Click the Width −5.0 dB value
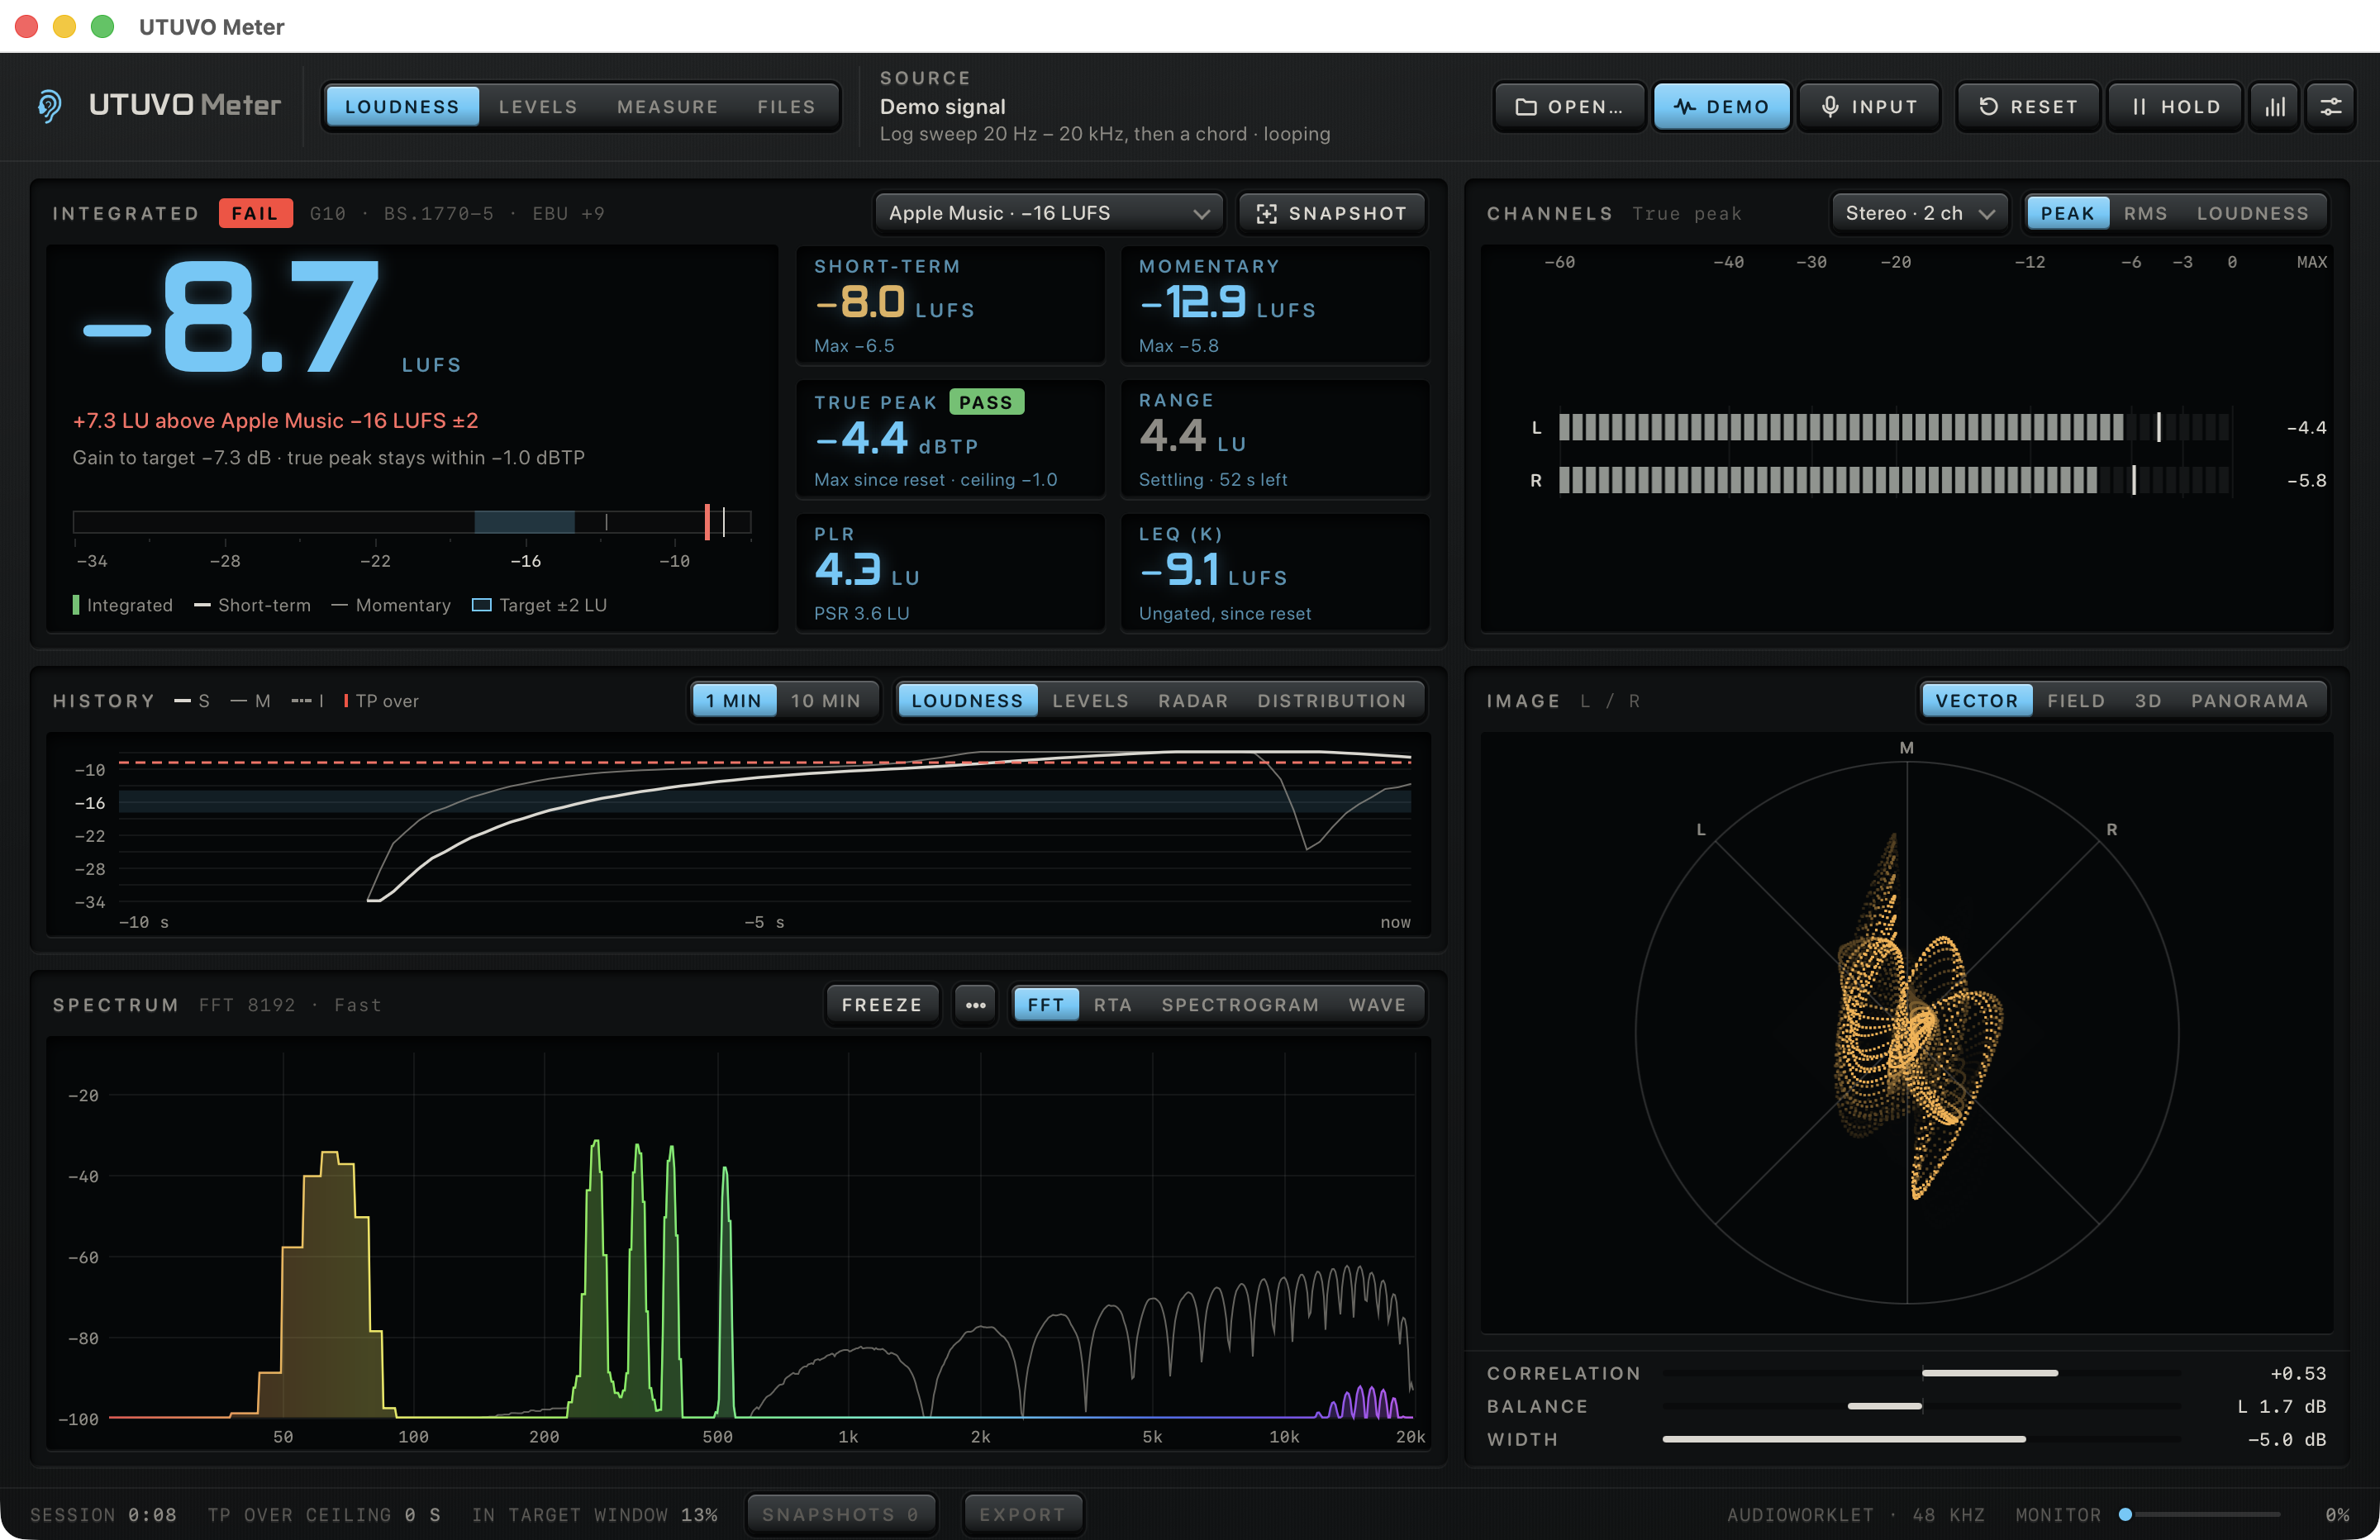Viewport: 2380px width, 1540px height. coord(2286,1439)
